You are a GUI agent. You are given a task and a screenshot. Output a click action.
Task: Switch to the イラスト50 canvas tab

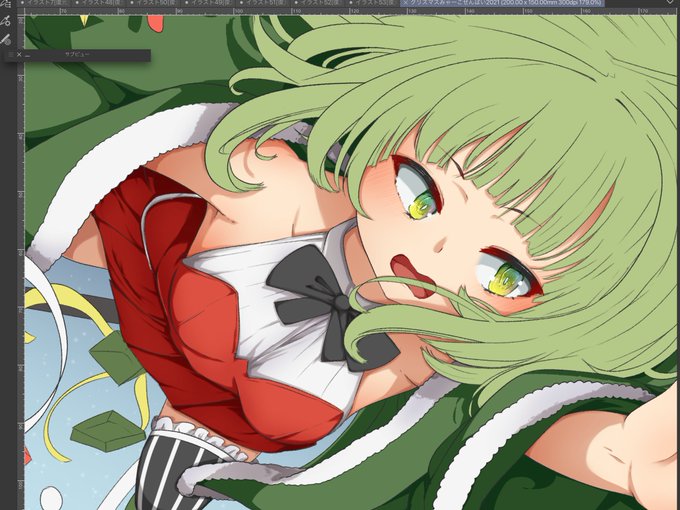(x=153, y=3)
